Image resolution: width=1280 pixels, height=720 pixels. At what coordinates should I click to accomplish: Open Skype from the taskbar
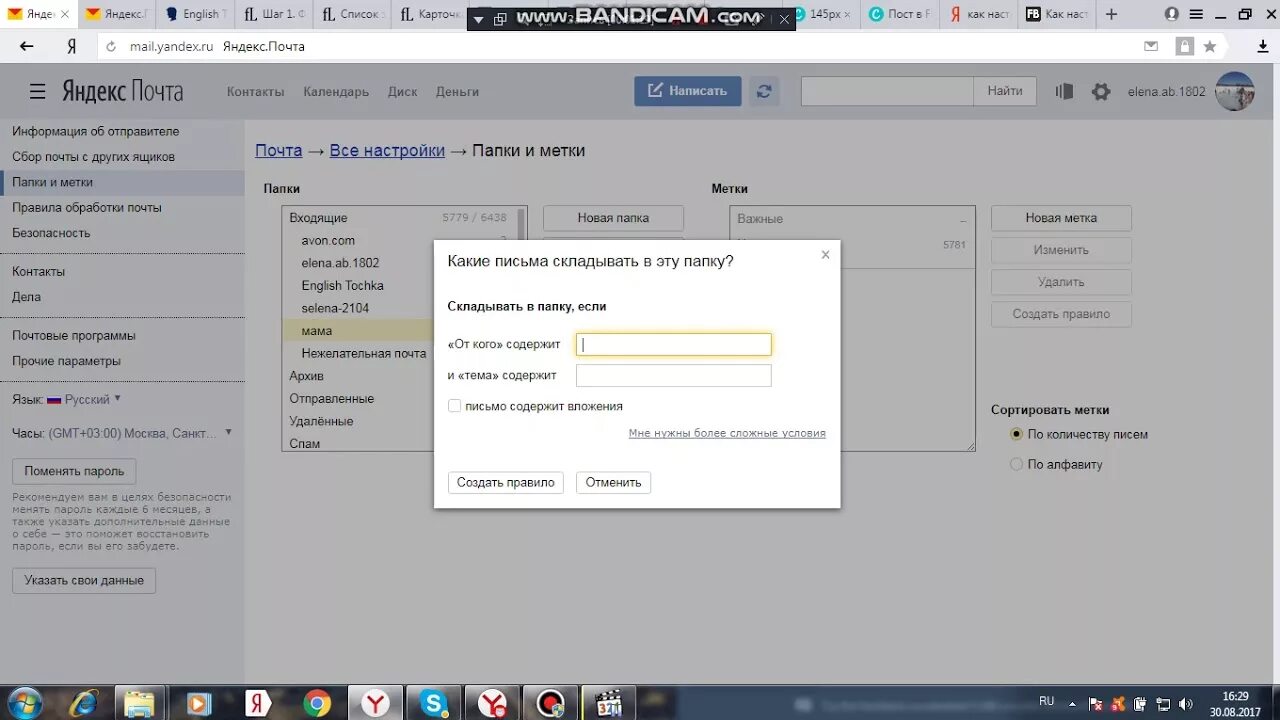click(x=434, y=703)
